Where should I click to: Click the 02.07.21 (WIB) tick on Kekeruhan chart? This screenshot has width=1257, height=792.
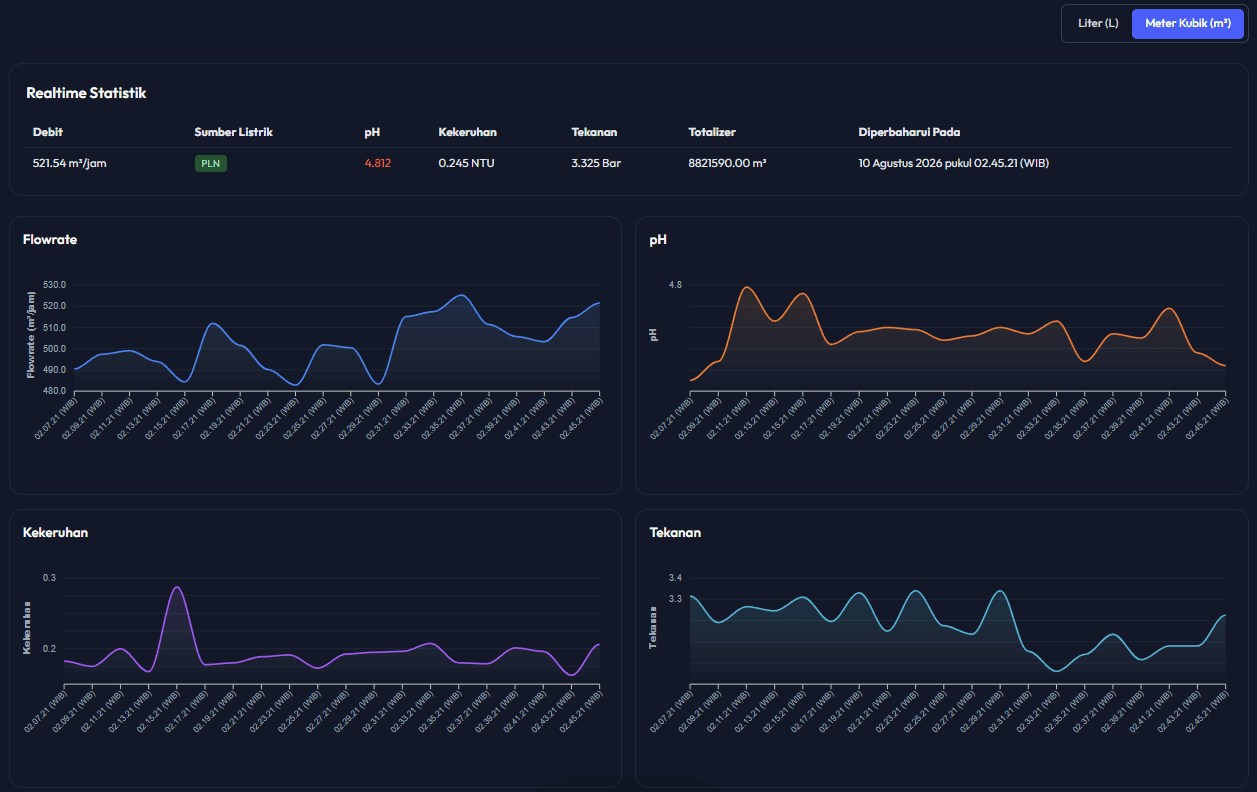pyautogui.click(x=46, y=713)
